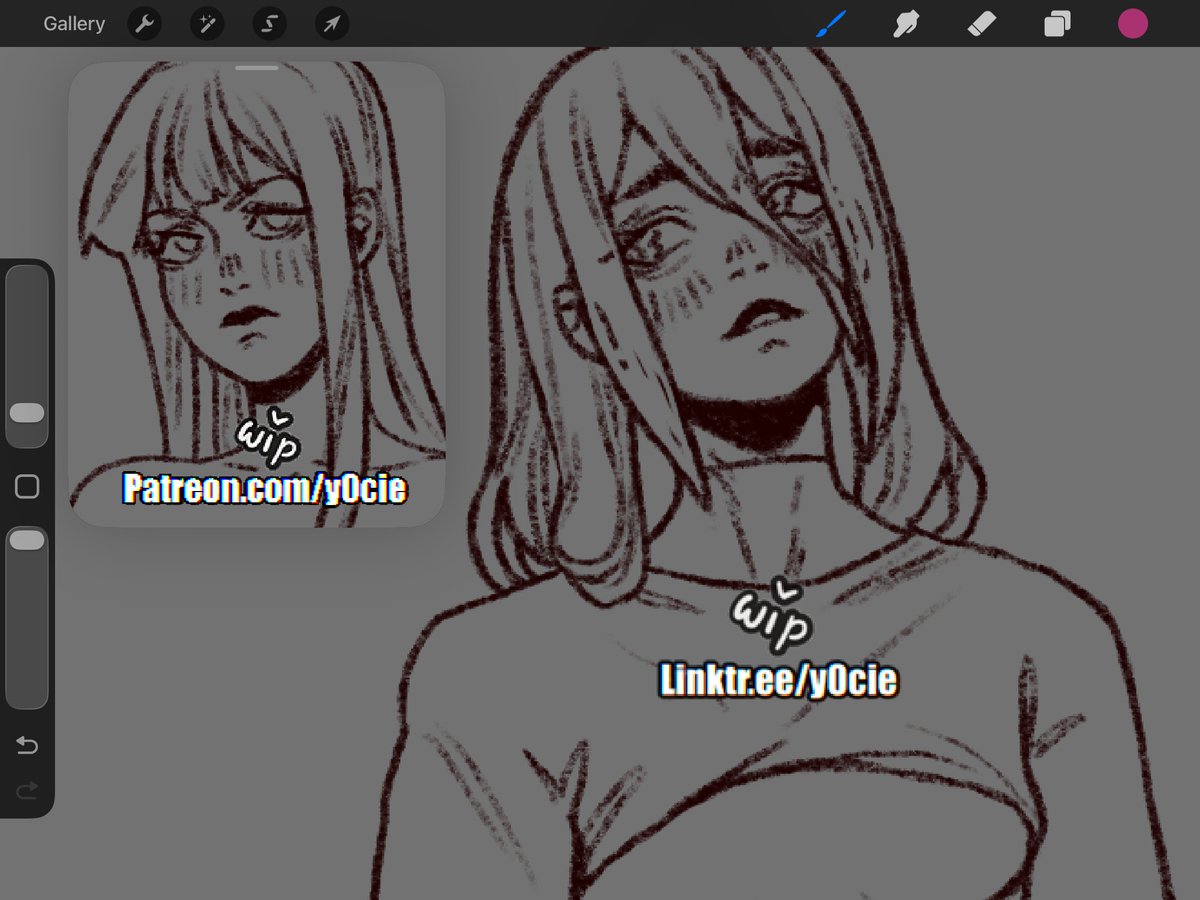Image resolution: width=1200 pixels, height=900 pixels.
Task: Tap the square Modify button in sidebar
Action: coord(27,487)
